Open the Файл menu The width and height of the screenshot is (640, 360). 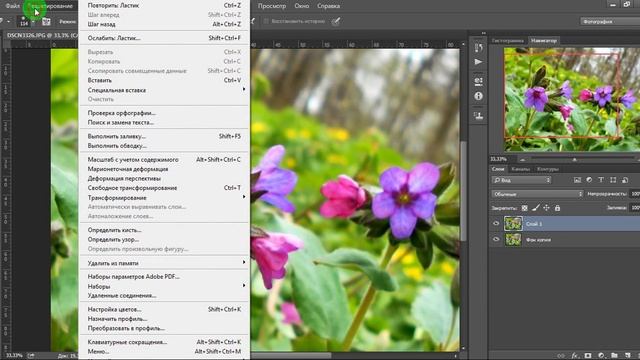point(13,6)
